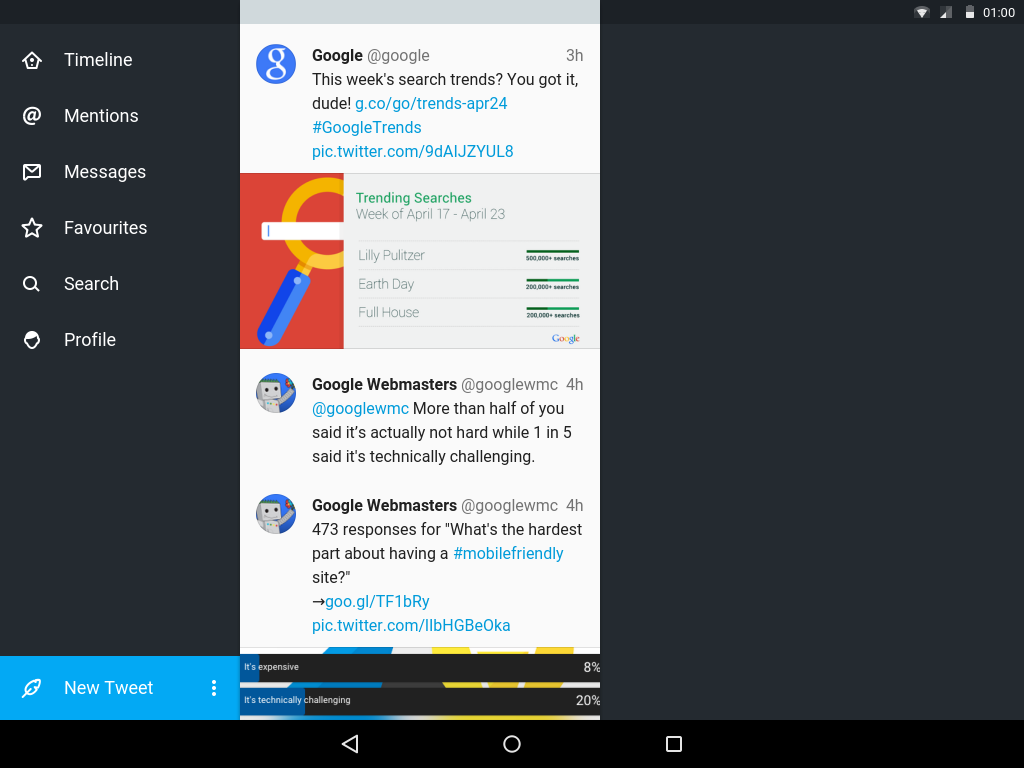1024x768 pixels.
Task: Open the three-dot overflow menu
Action: 213,688
